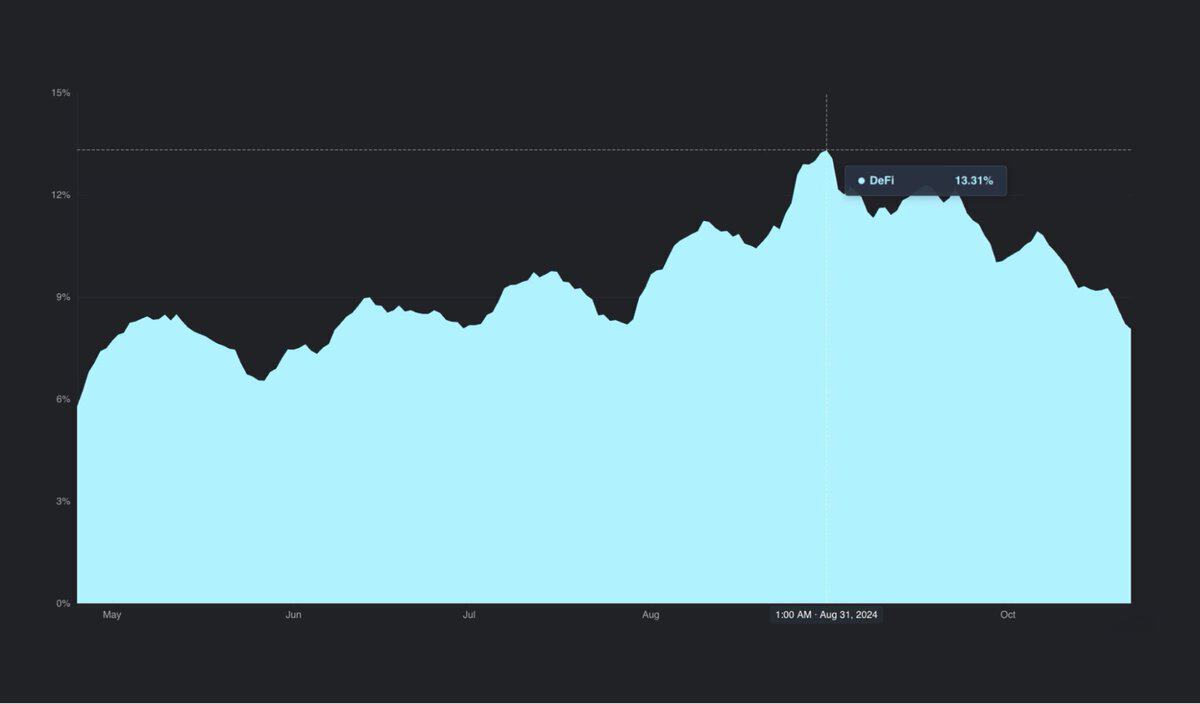The image size is (1200, 704).
Task: Click the 6% y-axis label
Action: (63, 399)
